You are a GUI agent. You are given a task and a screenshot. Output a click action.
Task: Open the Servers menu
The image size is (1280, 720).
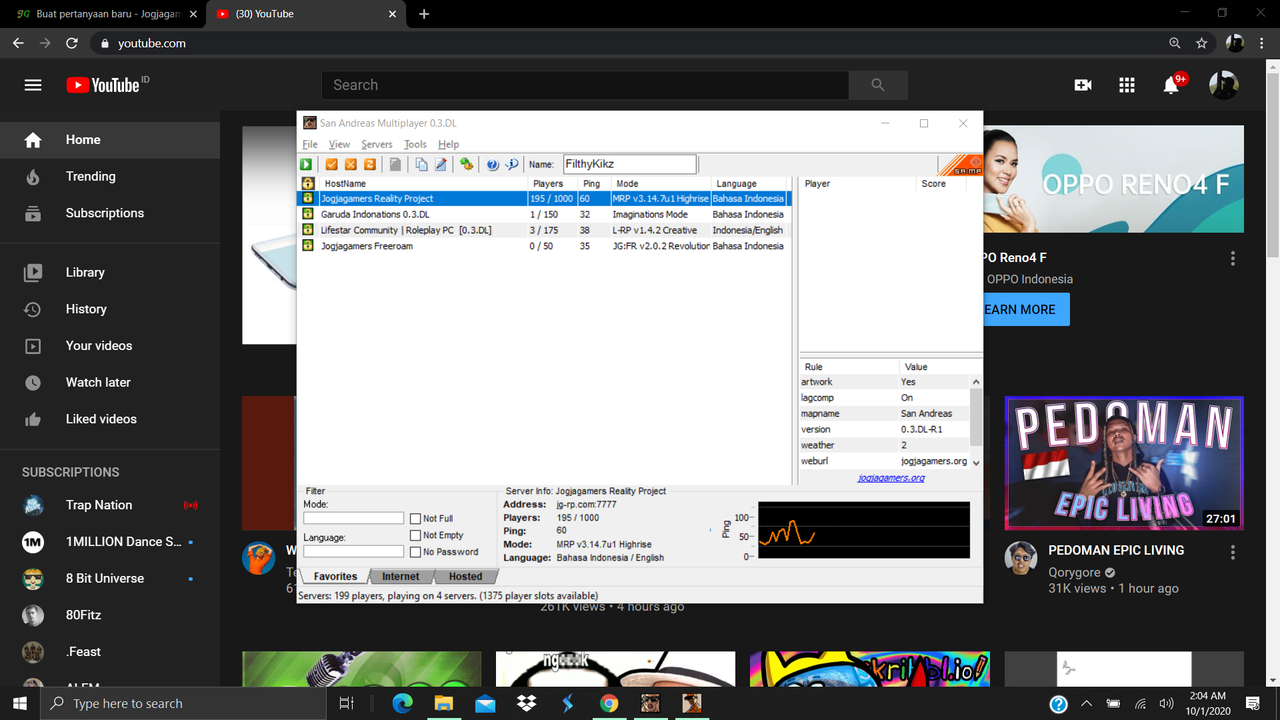click(x=377, y=144)
